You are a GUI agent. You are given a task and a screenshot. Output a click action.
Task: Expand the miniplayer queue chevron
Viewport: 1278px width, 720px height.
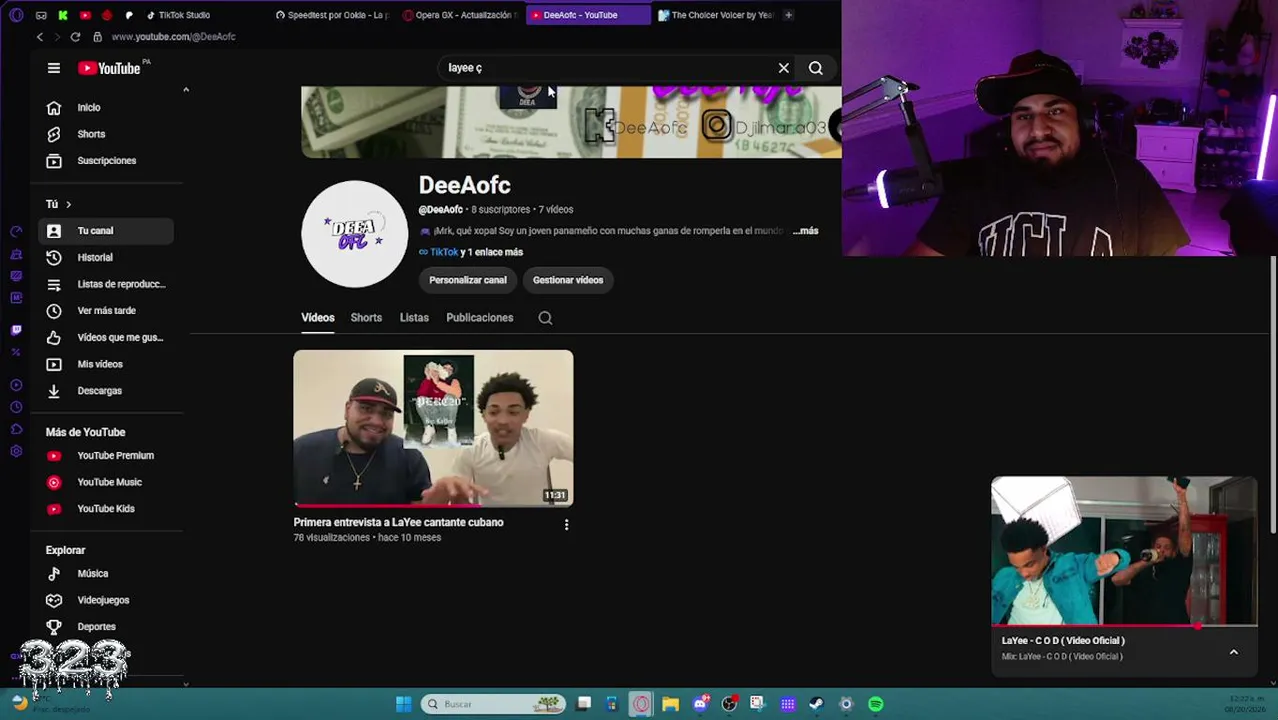point(1234,652)
